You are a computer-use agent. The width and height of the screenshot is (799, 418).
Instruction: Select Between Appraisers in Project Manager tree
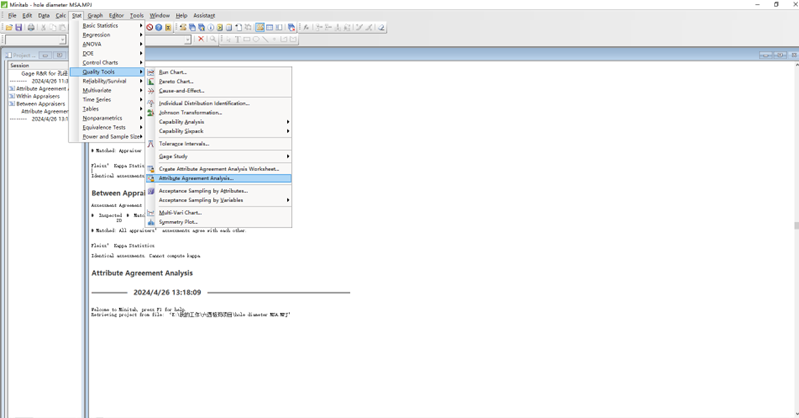[x=40, y=103]
